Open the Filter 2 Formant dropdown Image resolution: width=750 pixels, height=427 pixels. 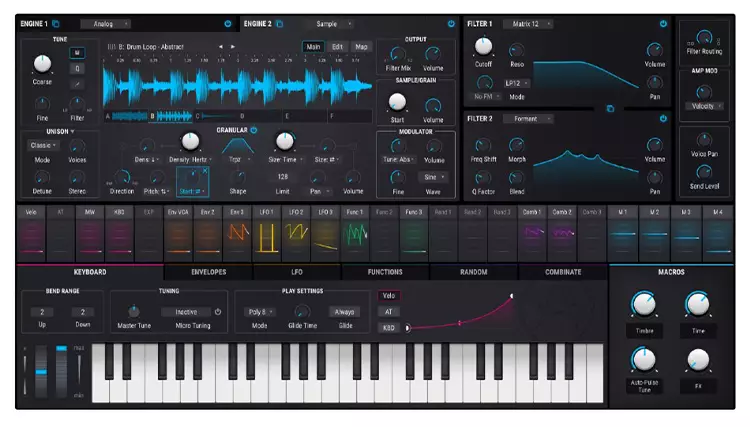click(x=528, y=119)
